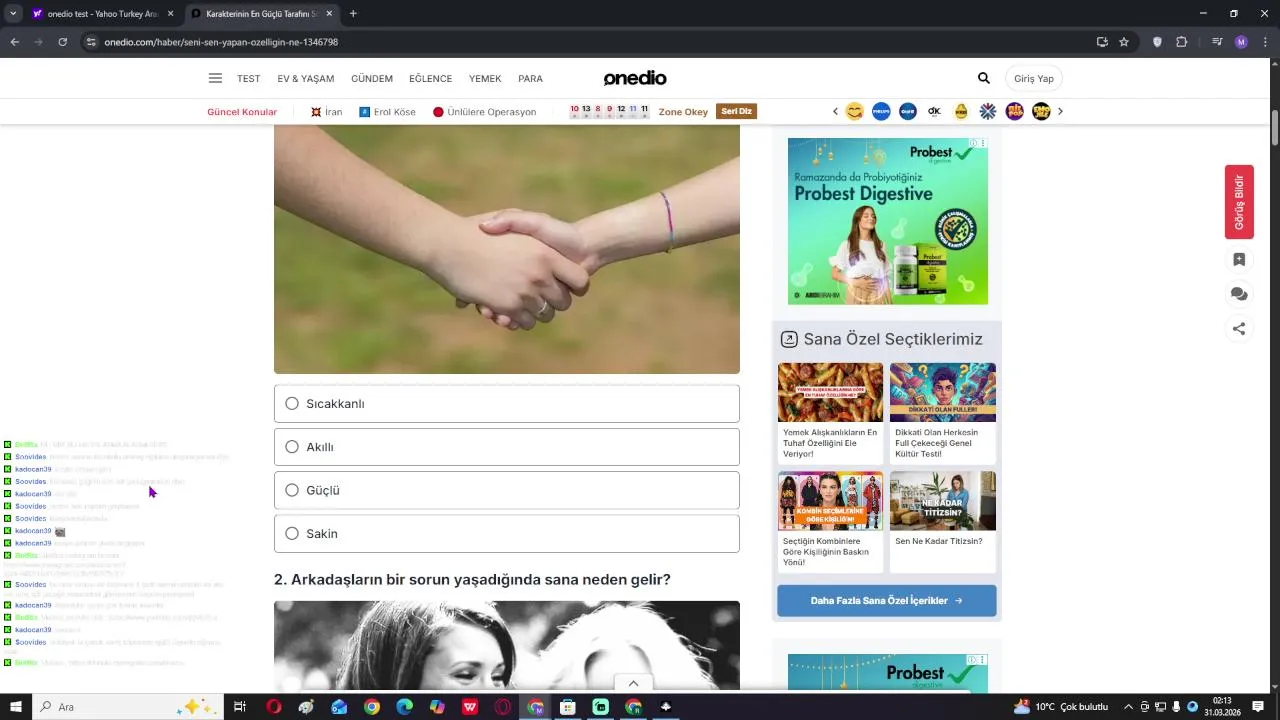The width and height of the screenshot is (1280, 720).
Task: Click the right carousel arrow by brand icons
Action: 1060,111
